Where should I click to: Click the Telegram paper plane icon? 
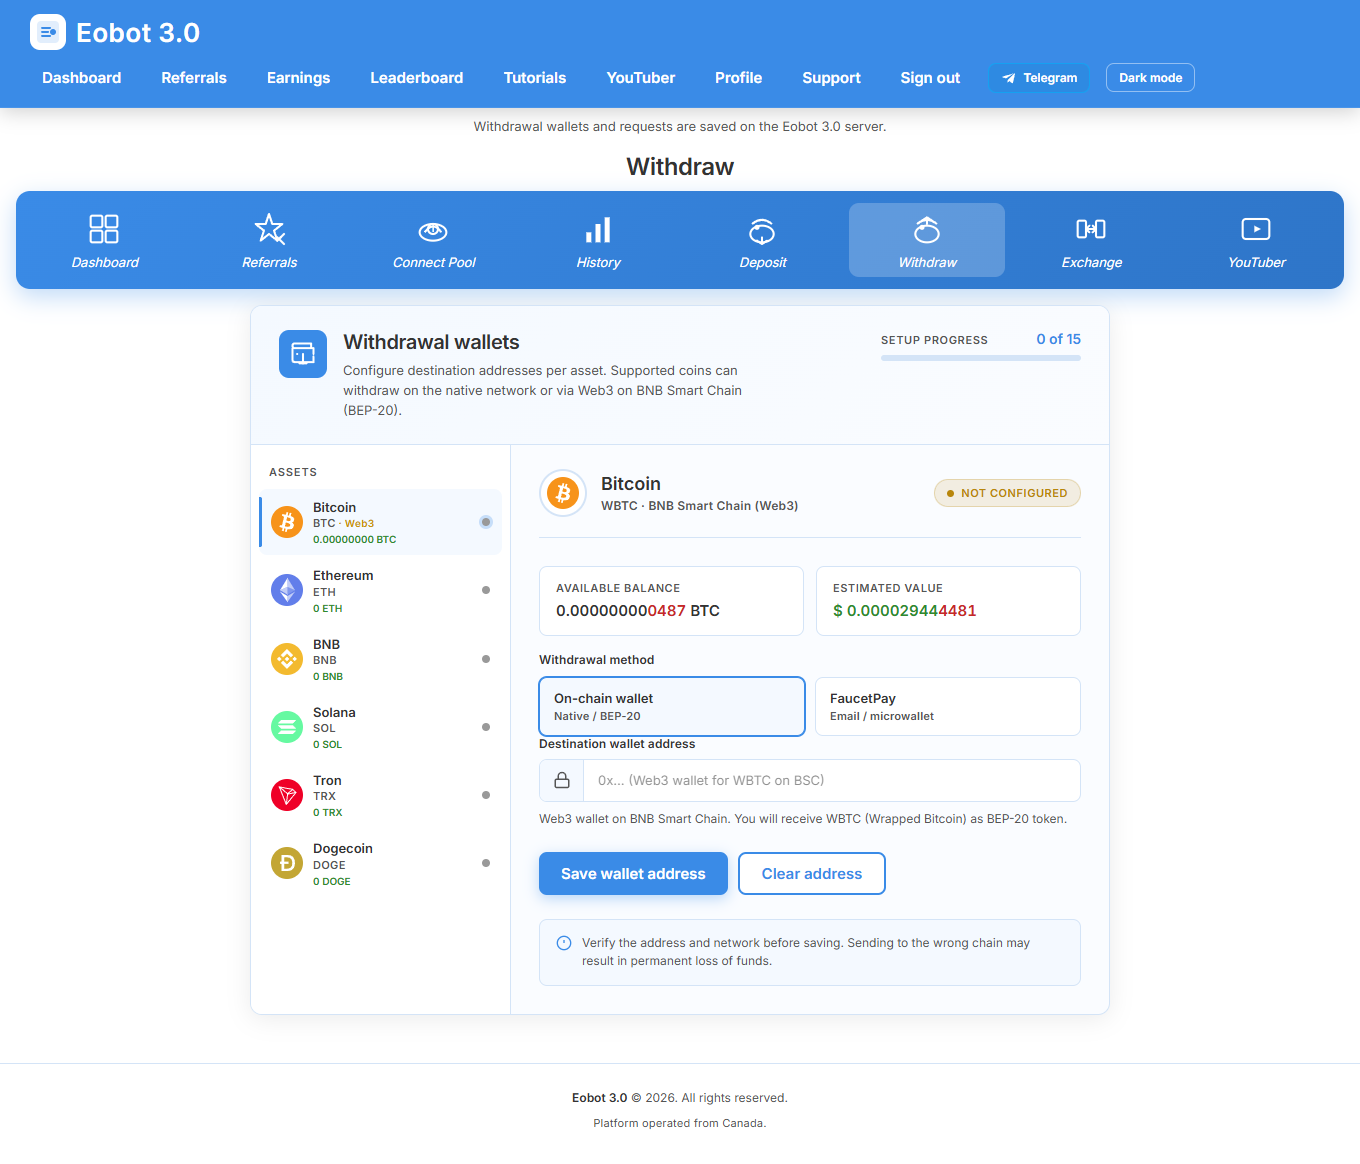click(x=1009, y=78)
